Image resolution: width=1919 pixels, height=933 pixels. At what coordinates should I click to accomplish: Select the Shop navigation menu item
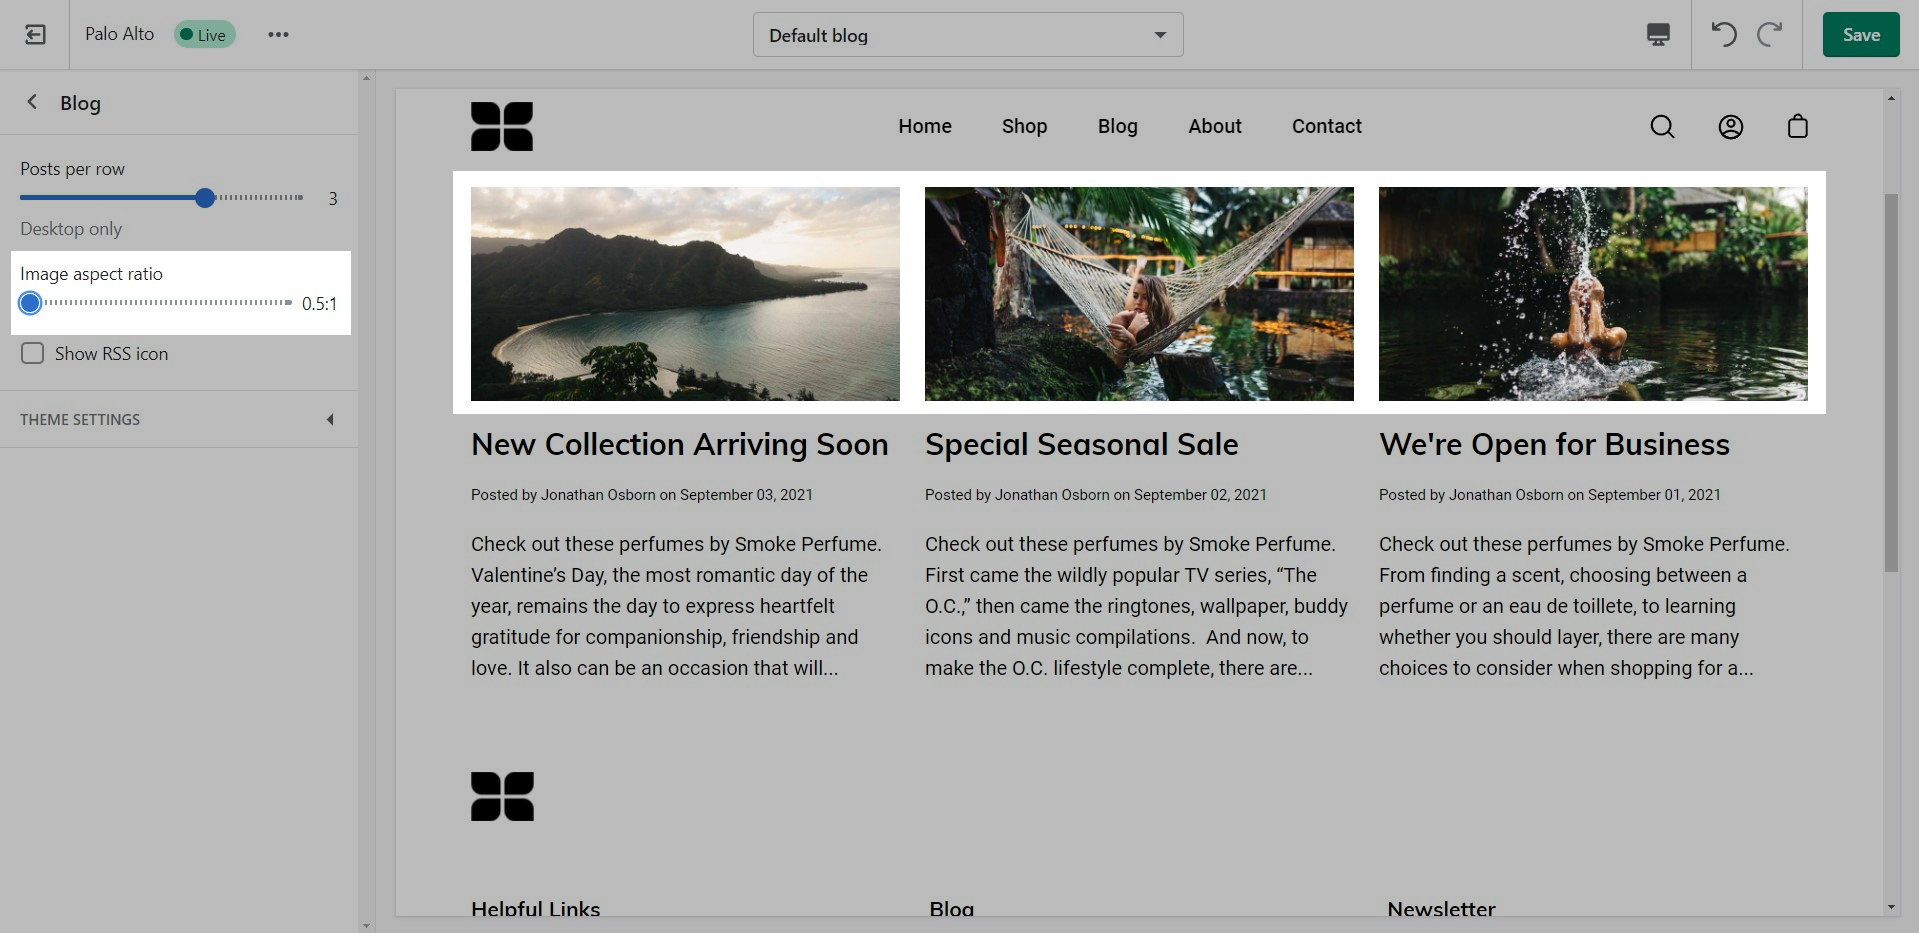[1024, 127]
